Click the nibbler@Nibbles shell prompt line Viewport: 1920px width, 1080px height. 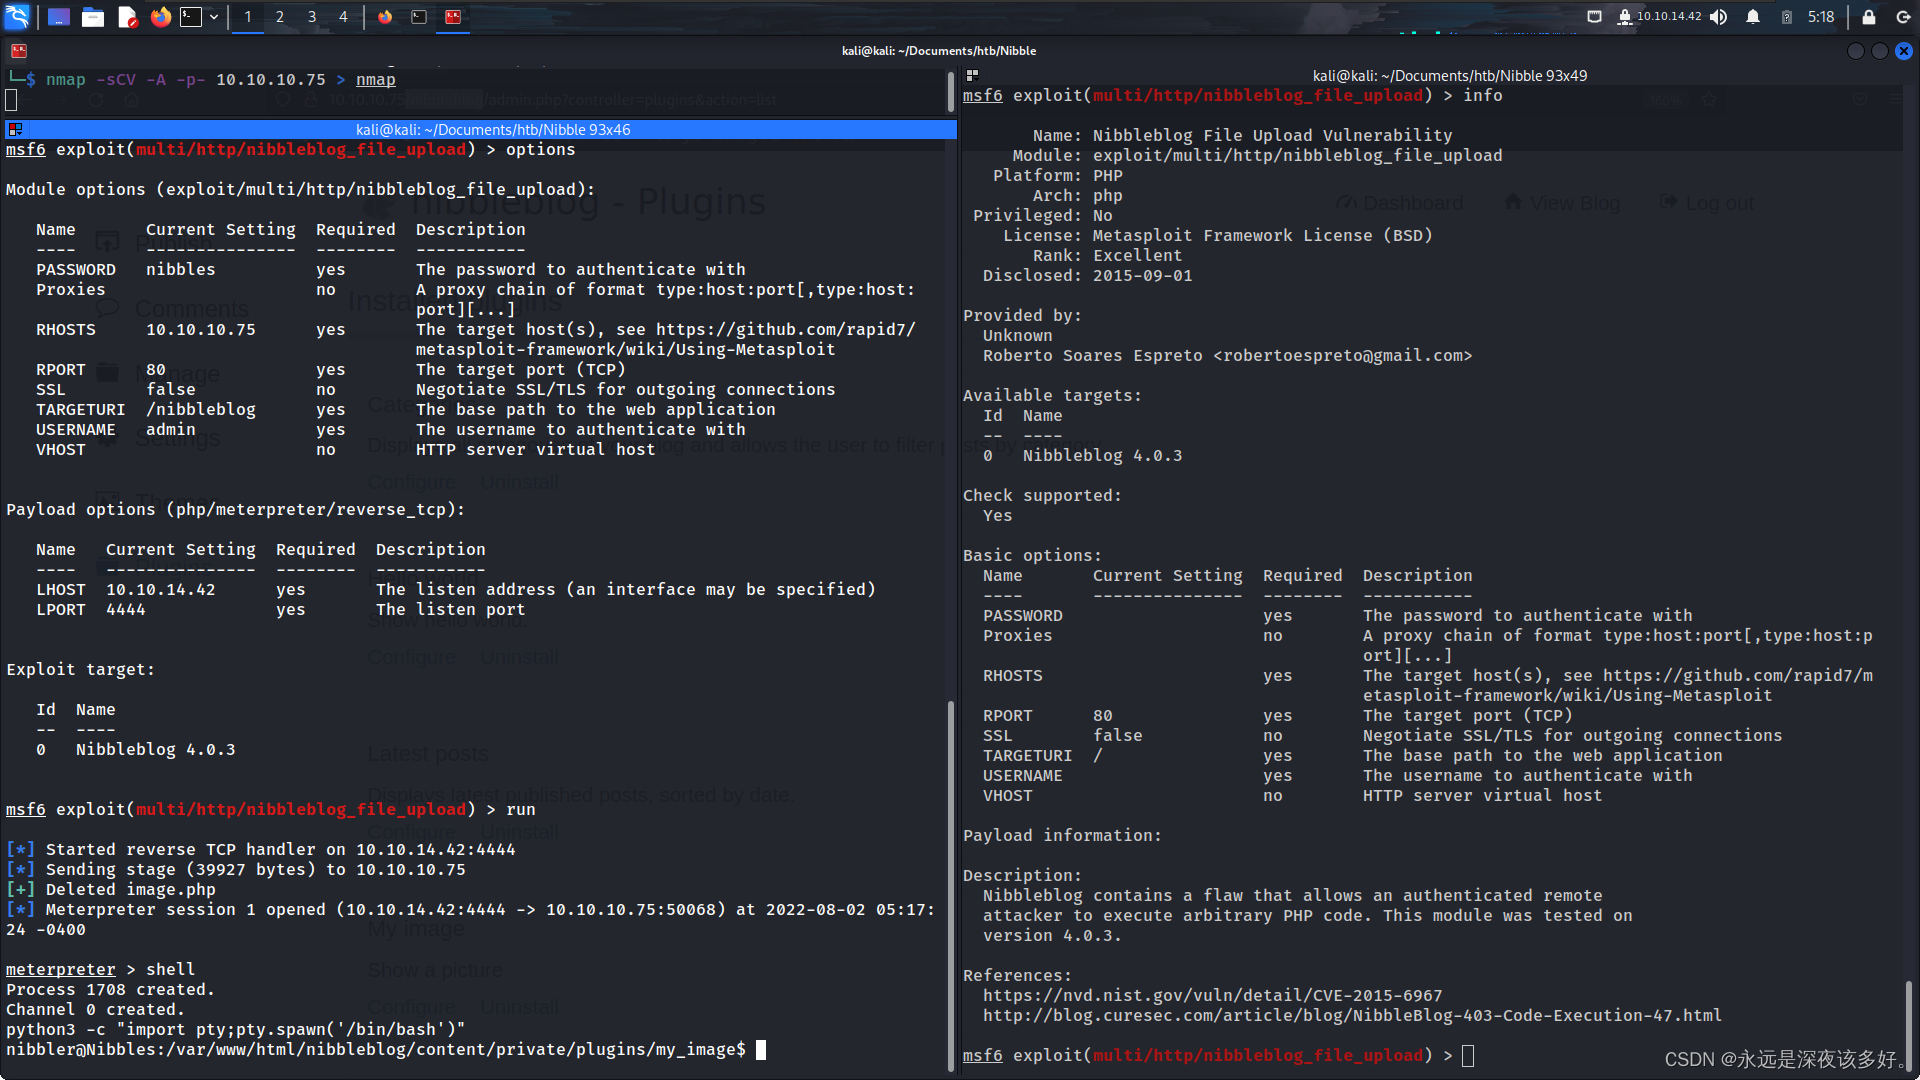pos(376,1050)
